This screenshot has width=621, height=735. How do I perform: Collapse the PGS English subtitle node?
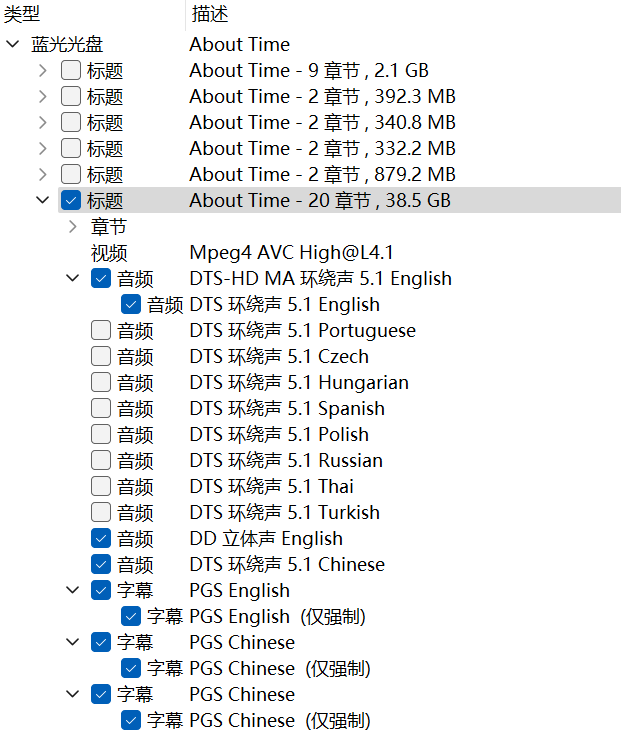pyautogui.click(x=73, y=590)
